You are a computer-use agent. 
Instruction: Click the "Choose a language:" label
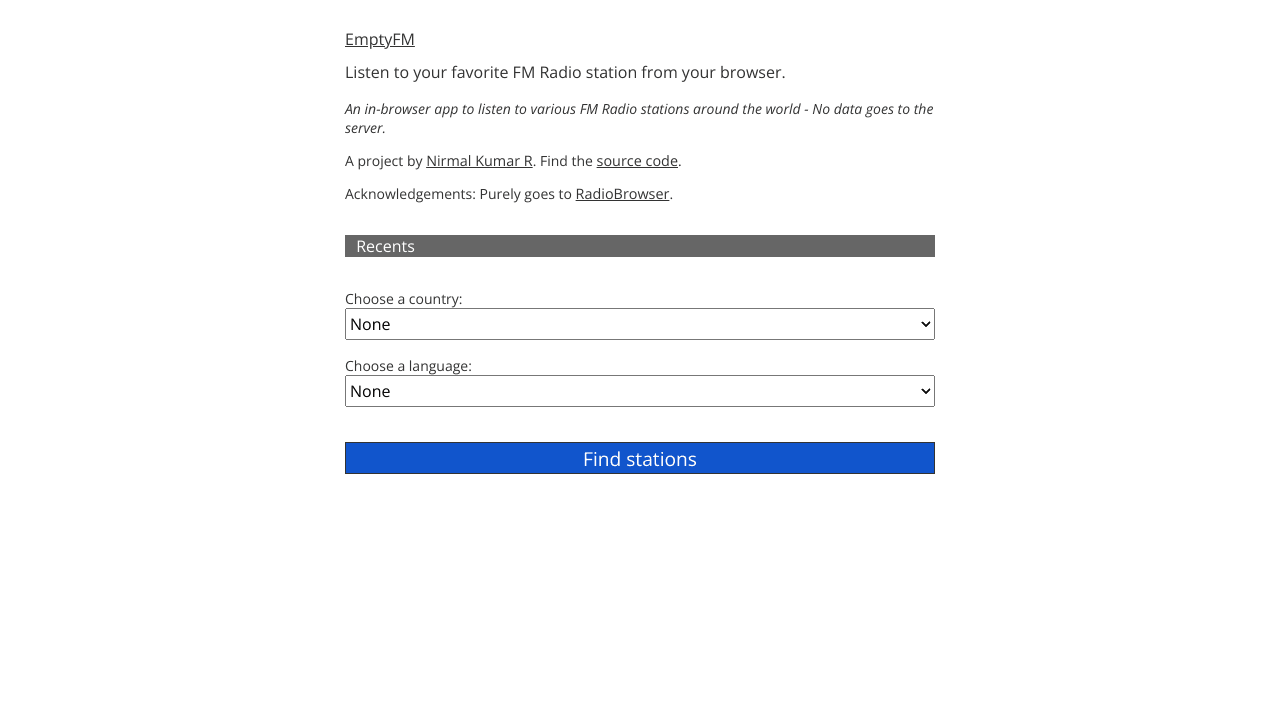(408, 366)
